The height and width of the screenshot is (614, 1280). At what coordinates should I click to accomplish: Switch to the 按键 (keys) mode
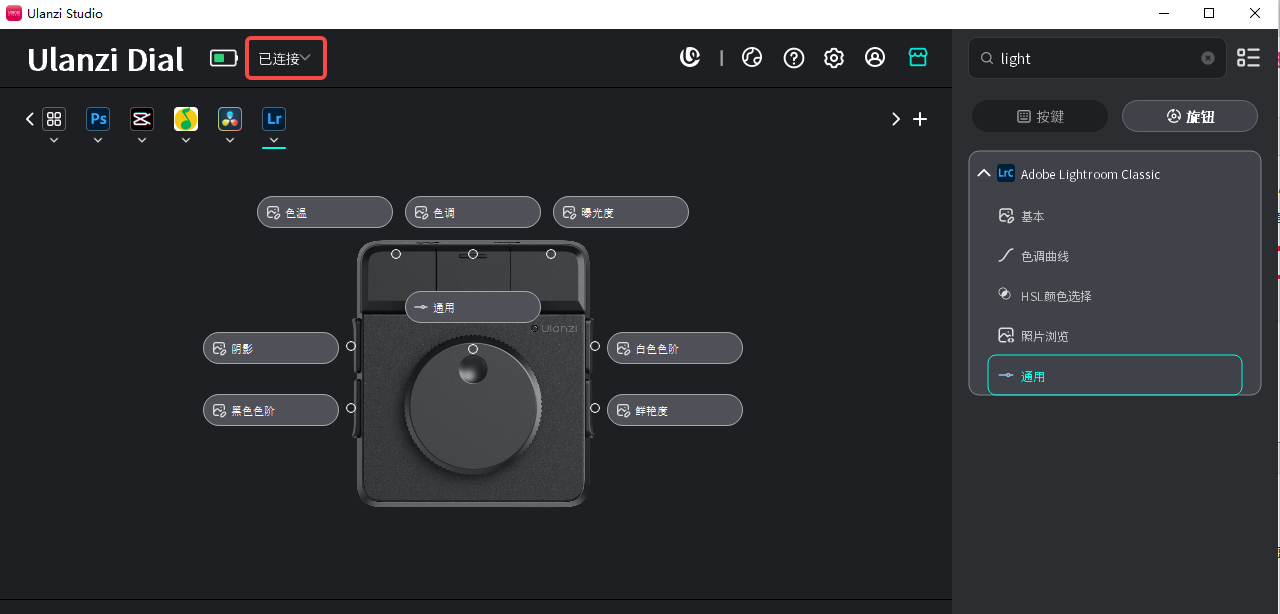tap(1039, 115)
